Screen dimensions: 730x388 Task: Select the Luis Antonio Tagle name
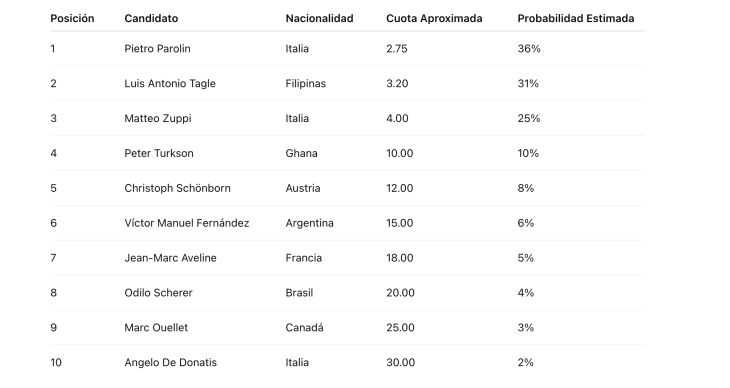coord(170,83)
